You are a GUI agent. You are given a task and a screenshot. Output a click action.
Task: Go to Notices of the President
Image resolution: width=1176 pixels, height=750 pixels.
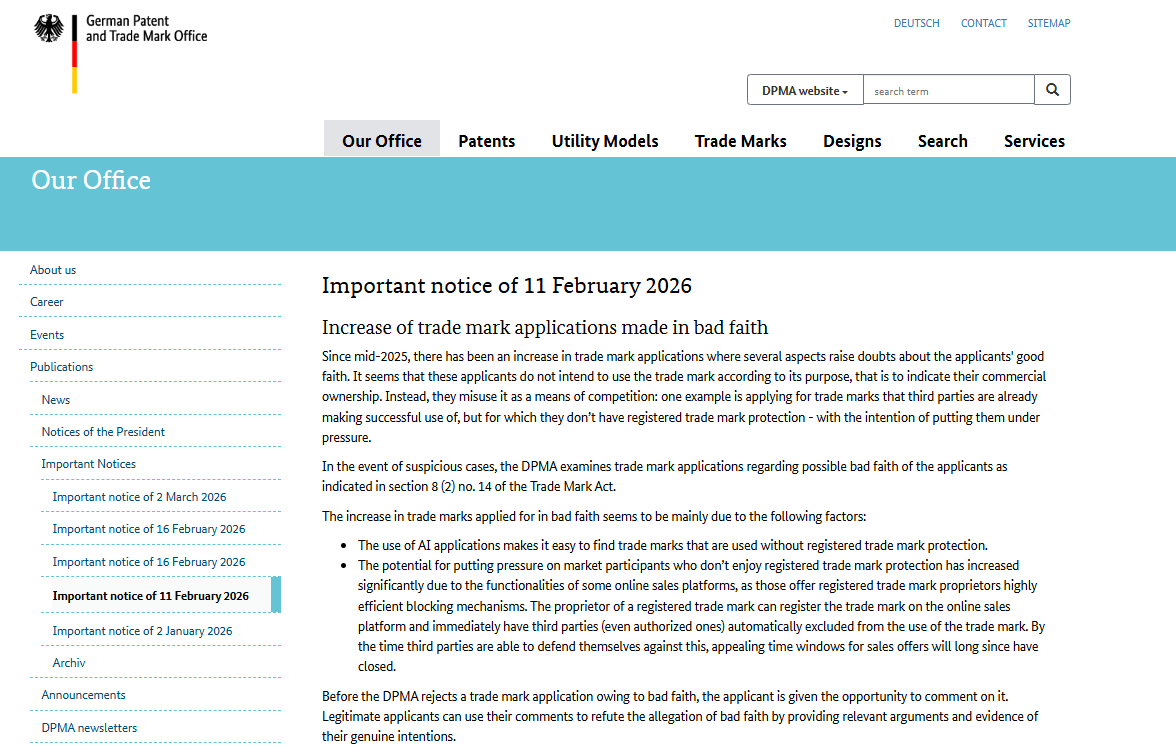pyautogui.click(x=103, y=432)
